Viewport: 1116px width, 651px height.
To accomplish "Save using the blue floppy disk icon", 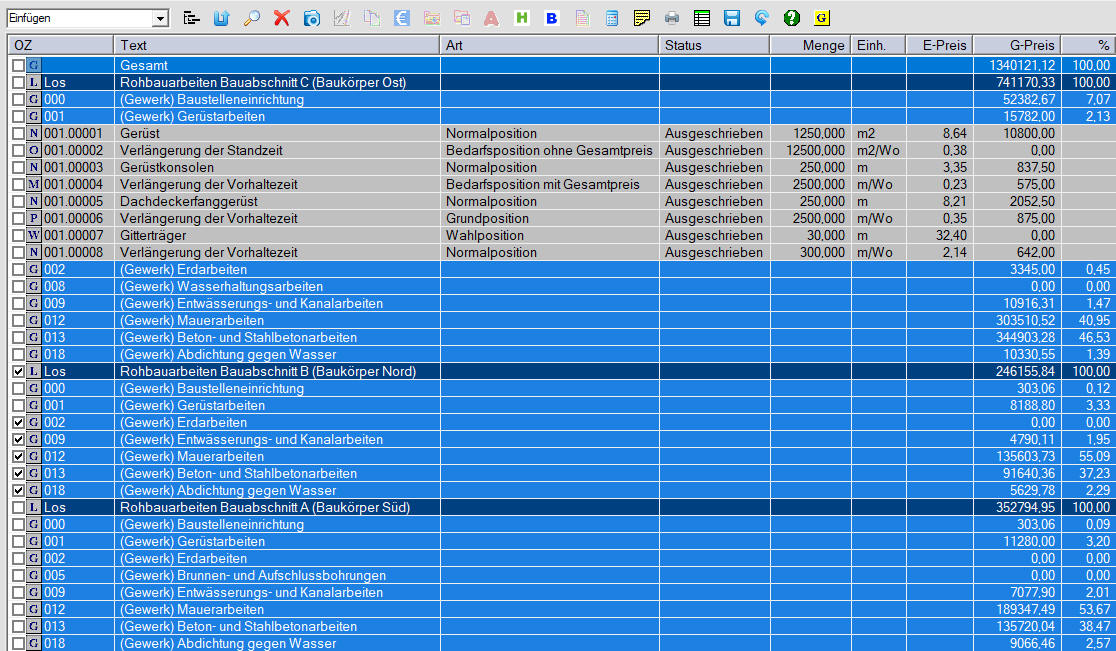I will click(732, 18).
